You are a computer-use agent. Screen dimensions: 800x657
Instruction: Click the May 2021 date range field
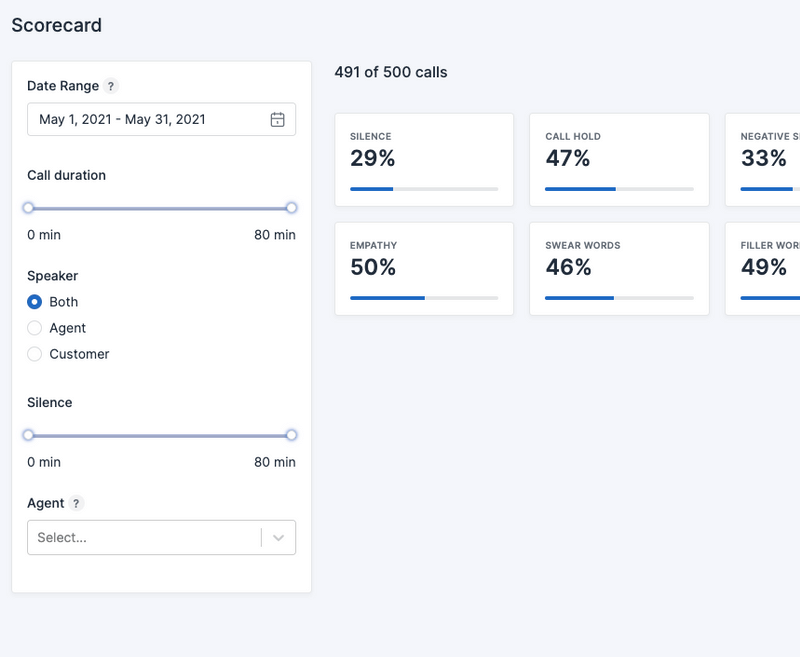click(x=150, y=120)
